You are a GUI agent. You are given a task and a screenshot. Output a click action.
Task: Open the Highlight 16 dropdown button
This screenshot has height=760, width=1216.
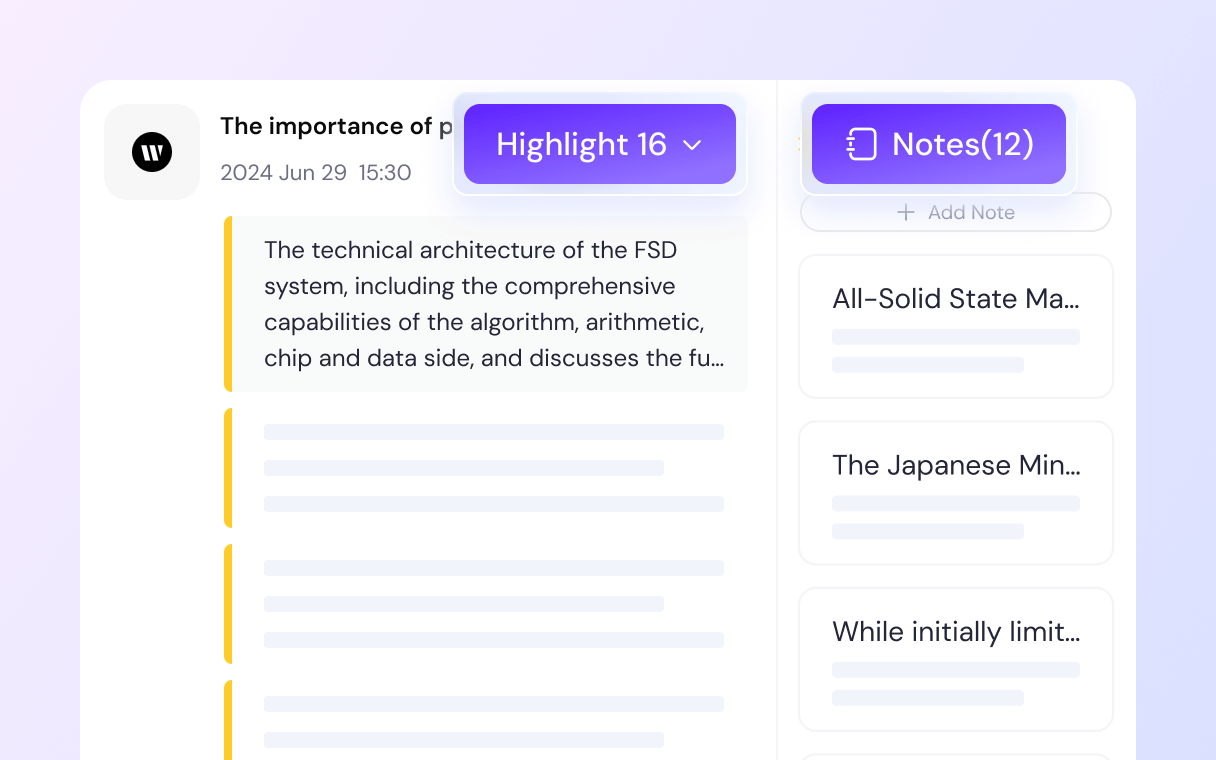600,144
